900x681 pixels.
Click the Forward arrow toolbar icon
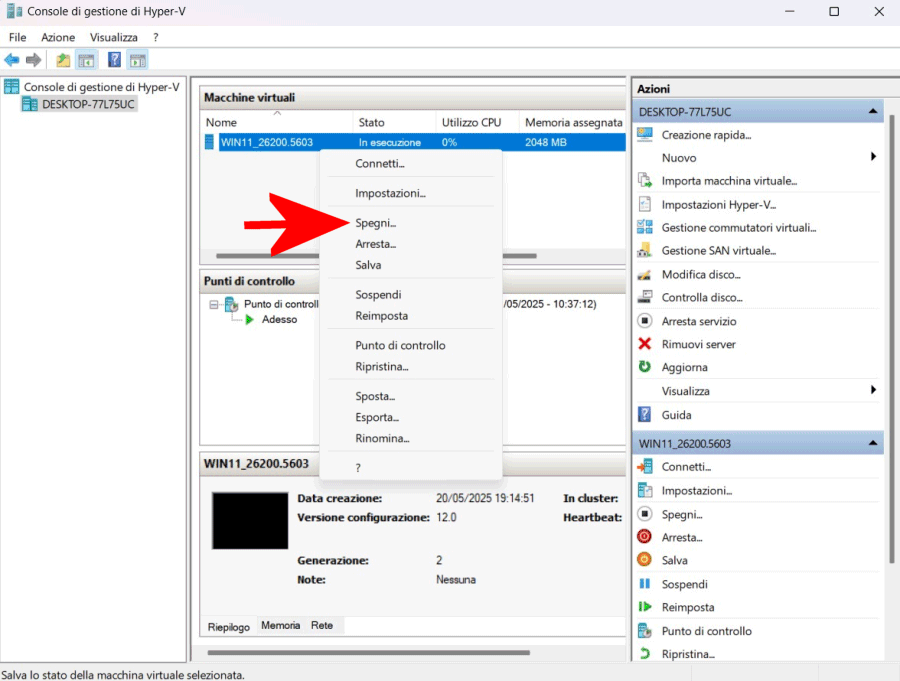click(x=34, y=59)
